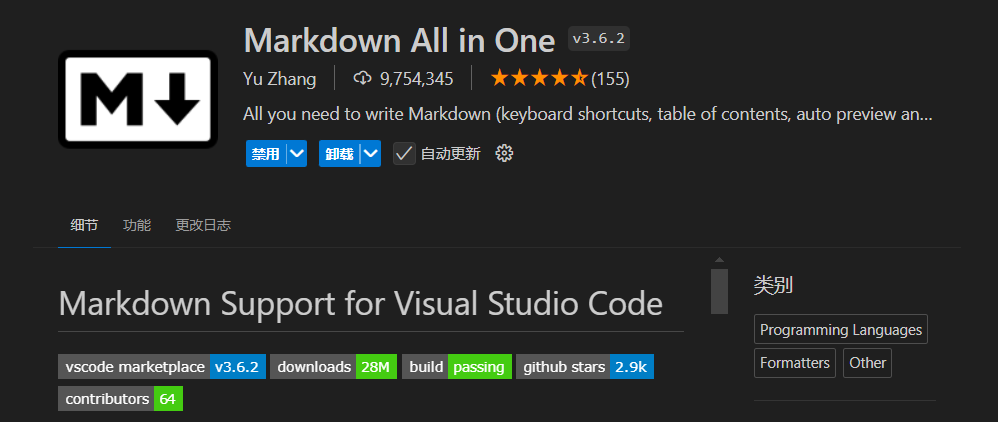Click the github stars 2.9k badge
Image resolution: width=998 pixels, height=422 pixels.
point(584,367)
